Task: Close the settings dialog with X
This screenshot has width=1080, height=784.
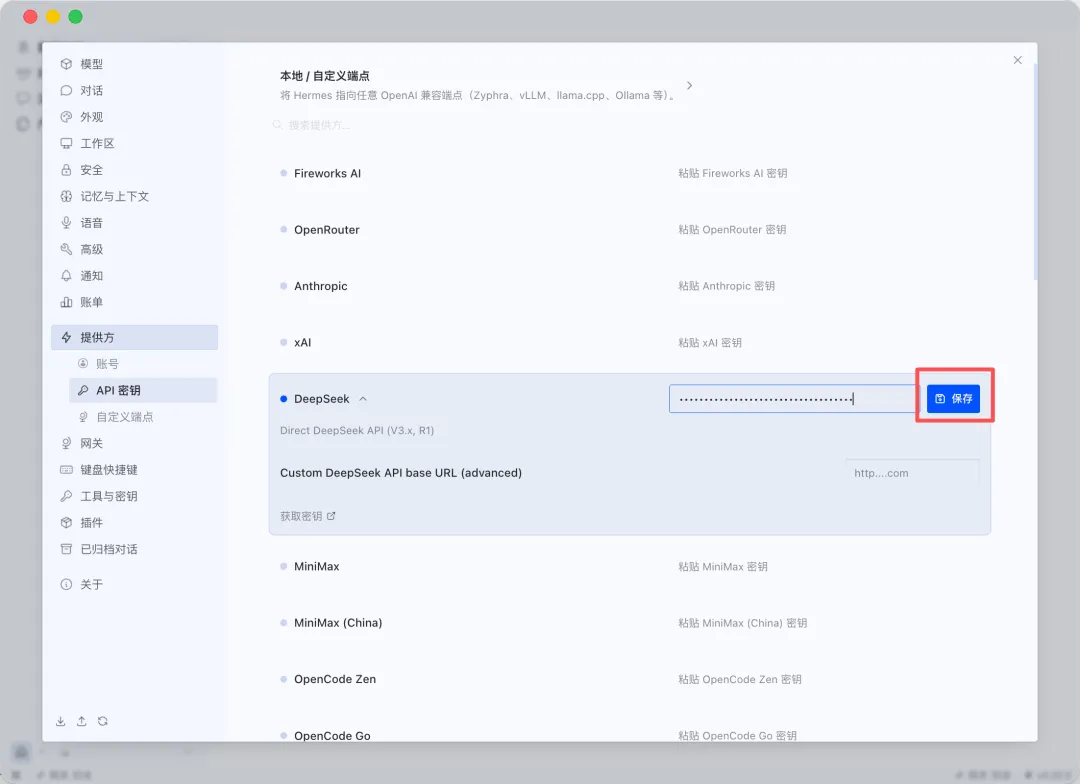Action: (1017, 60)
